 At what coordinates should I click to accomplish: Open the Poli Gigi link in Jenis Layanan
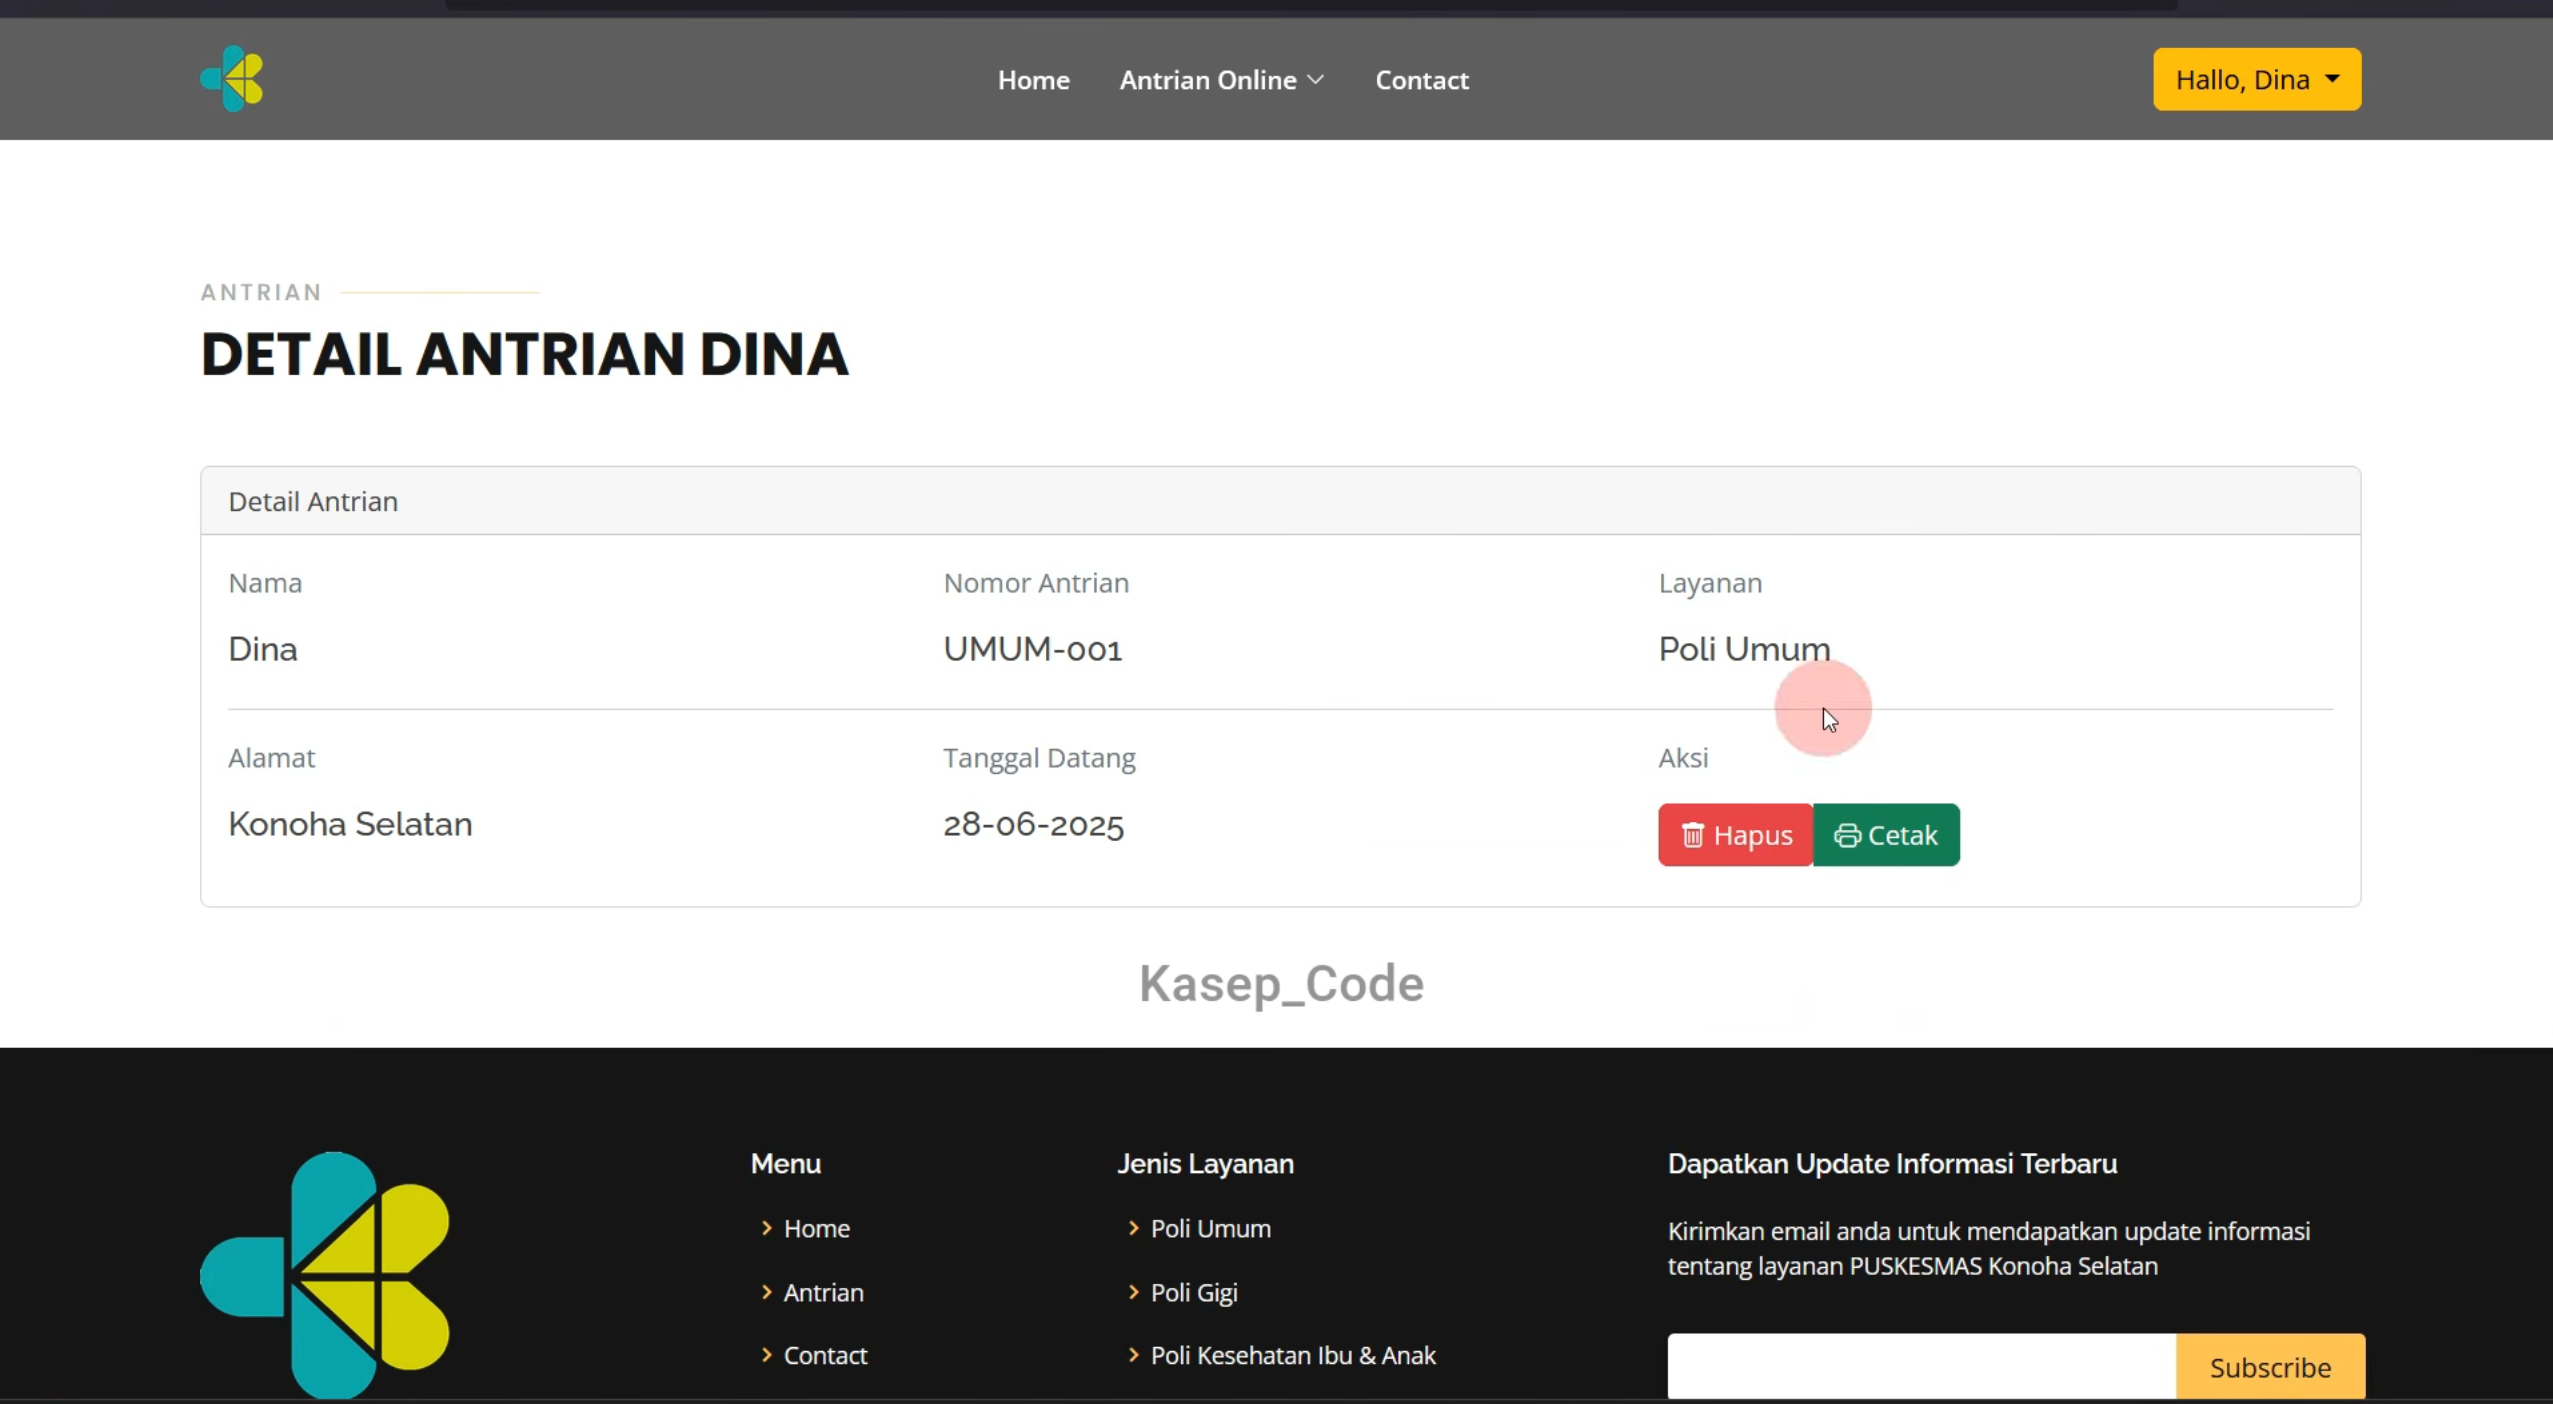1194,1292
